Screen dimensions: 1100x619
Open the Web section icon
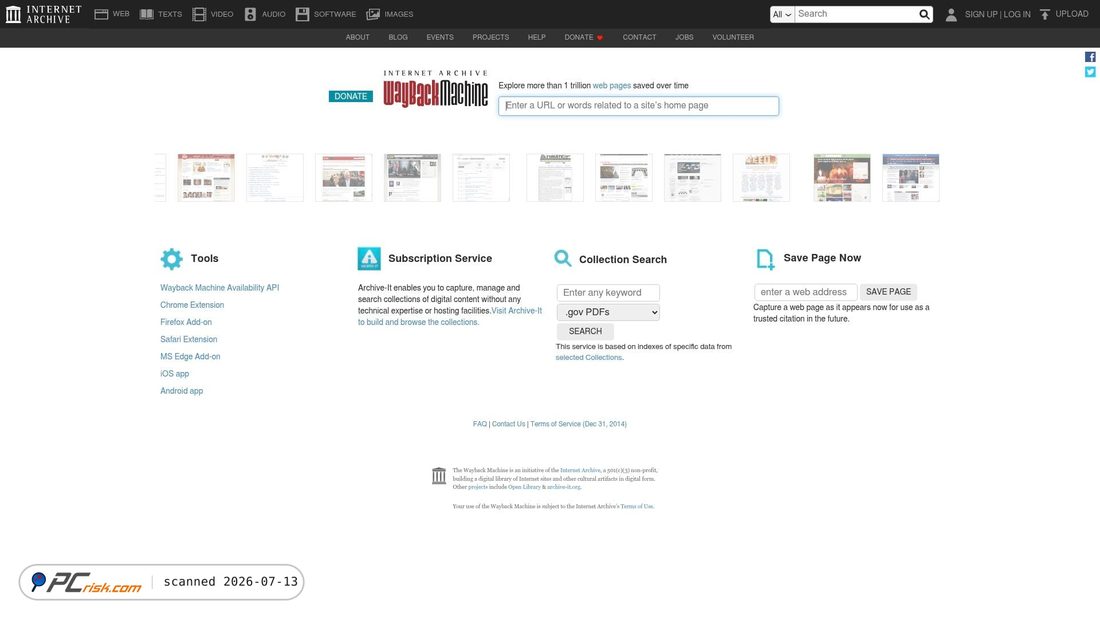click(x=101, y=14)
